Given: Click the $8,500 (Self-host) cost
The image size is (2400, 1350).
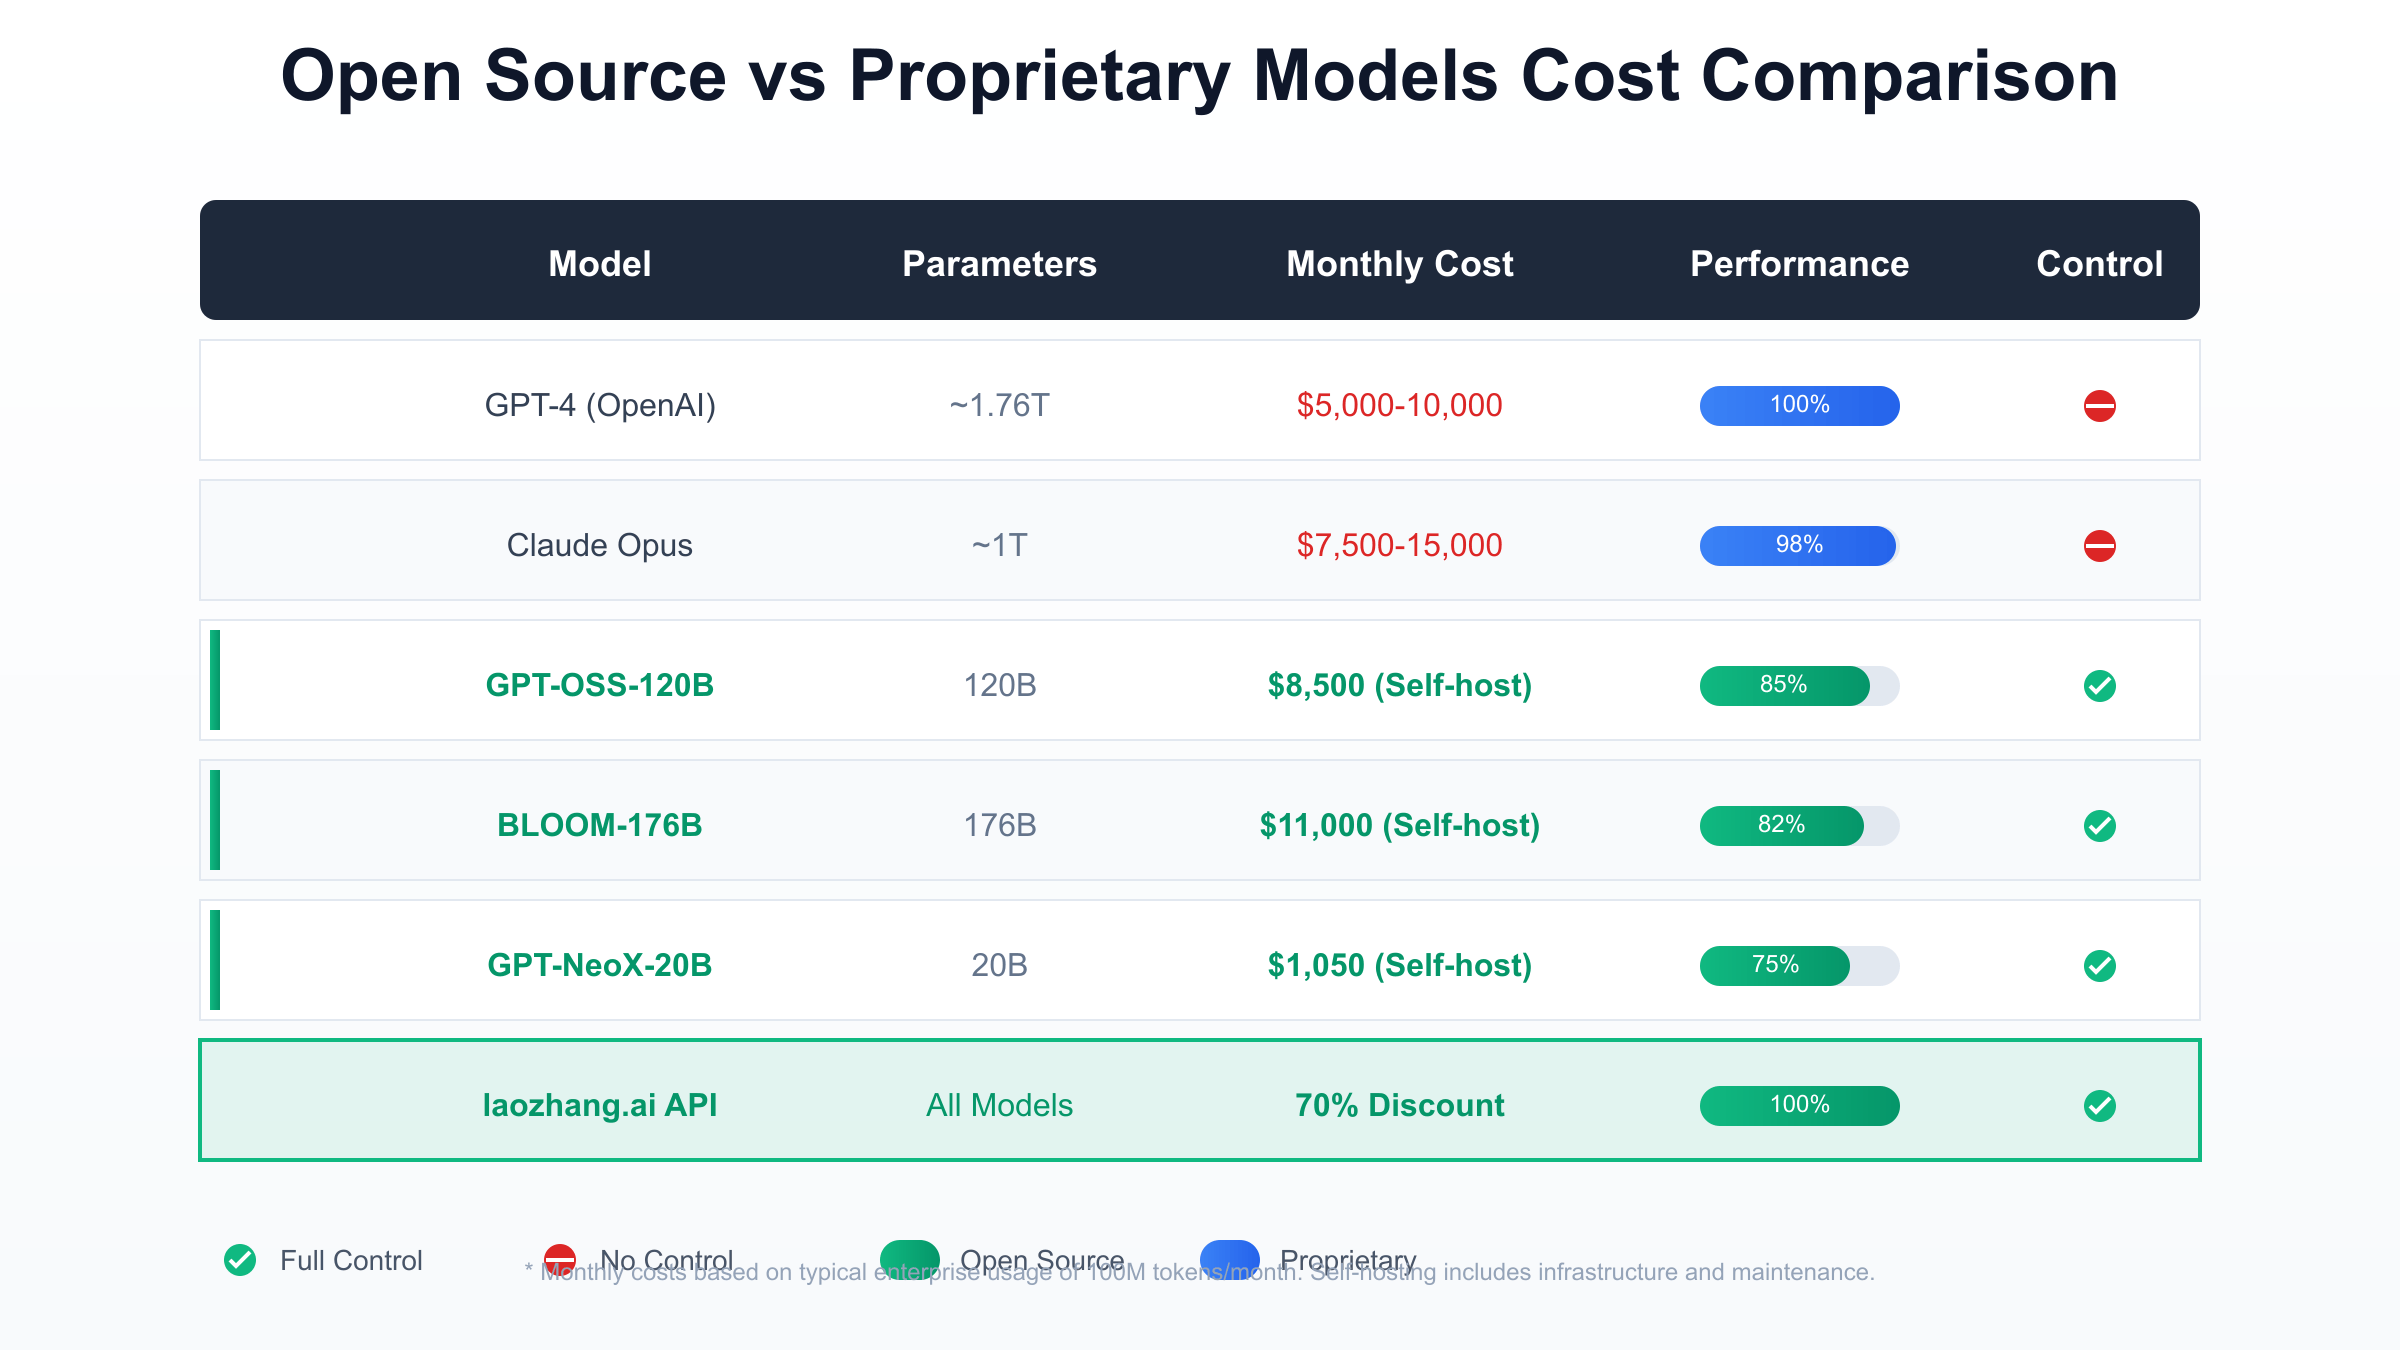Looking at the screenshot, I should click(x=1400, y=685).
